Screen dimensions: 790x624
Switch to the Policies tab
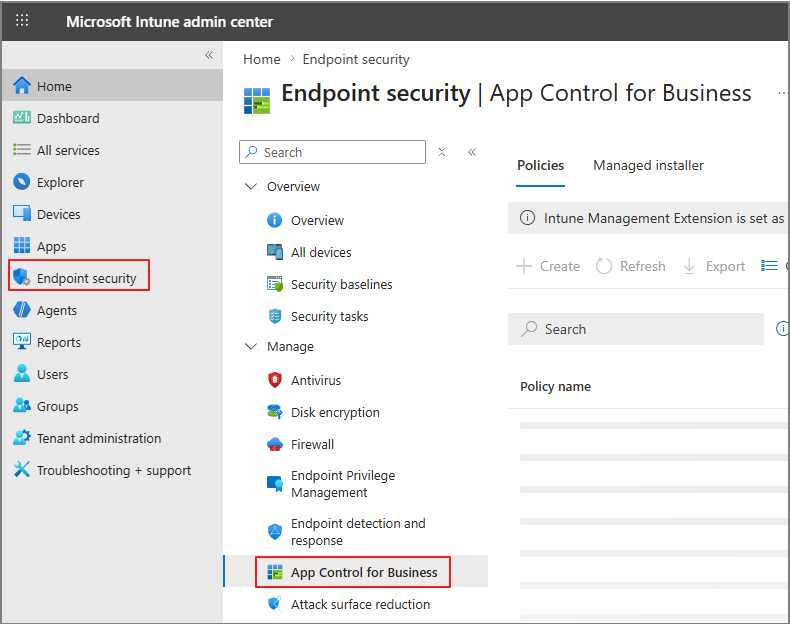pyautogui.click(x=541, y=166)
